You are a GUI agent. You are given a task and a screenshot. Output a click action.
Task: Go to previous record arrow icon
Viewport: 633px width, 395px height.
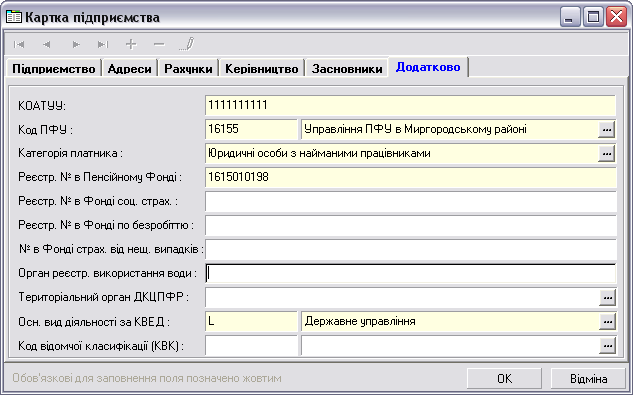(x=47, y=44)
